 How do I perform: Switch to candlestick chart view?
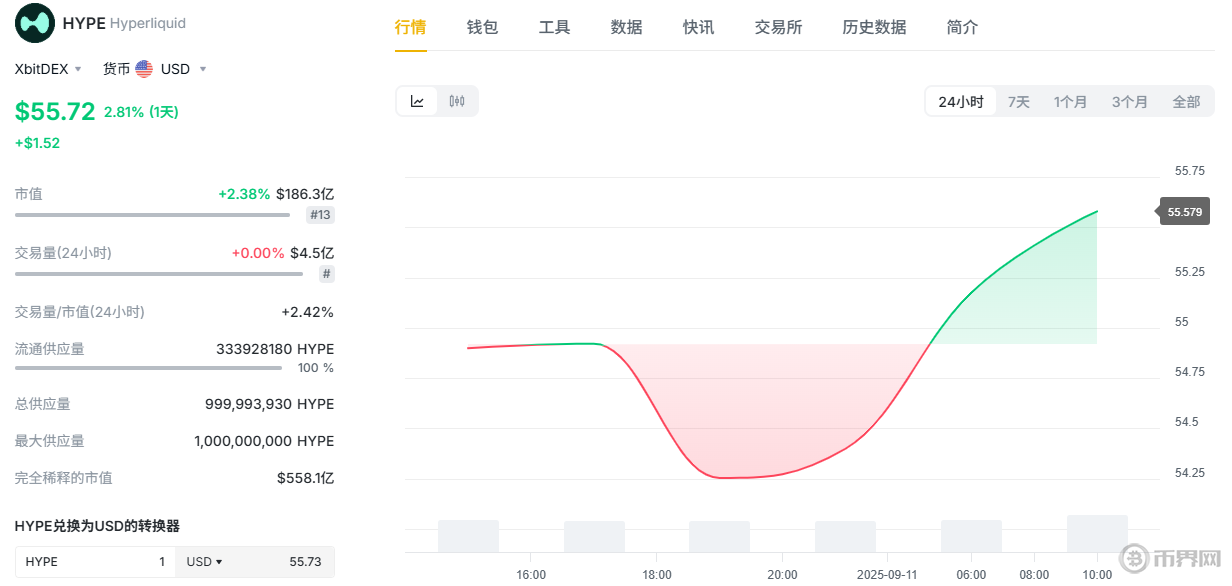pyautogui.click(x=457, y=101)
